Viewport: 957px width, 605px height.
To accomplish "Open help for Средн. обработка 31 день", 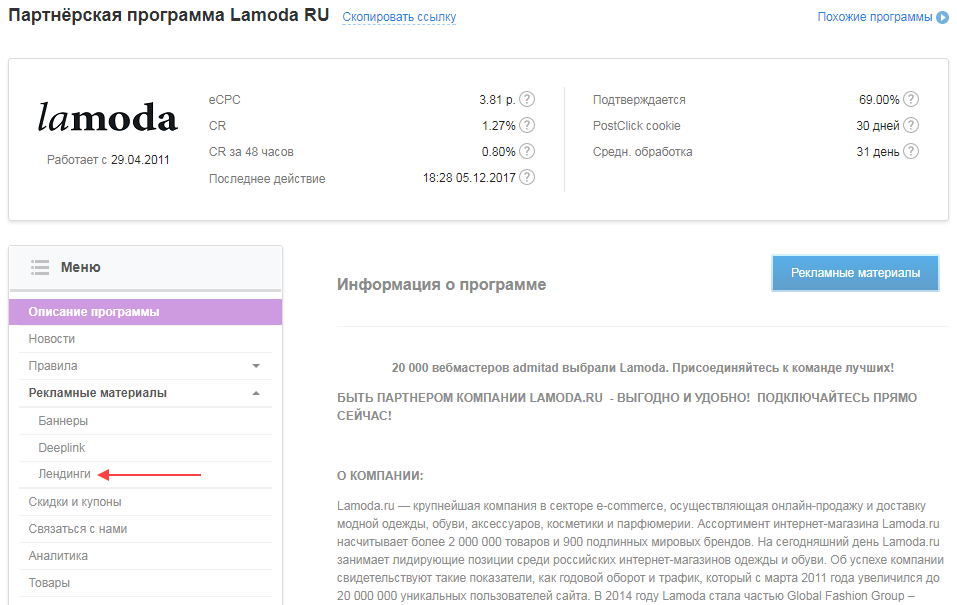I will click(x=911, y=152).
